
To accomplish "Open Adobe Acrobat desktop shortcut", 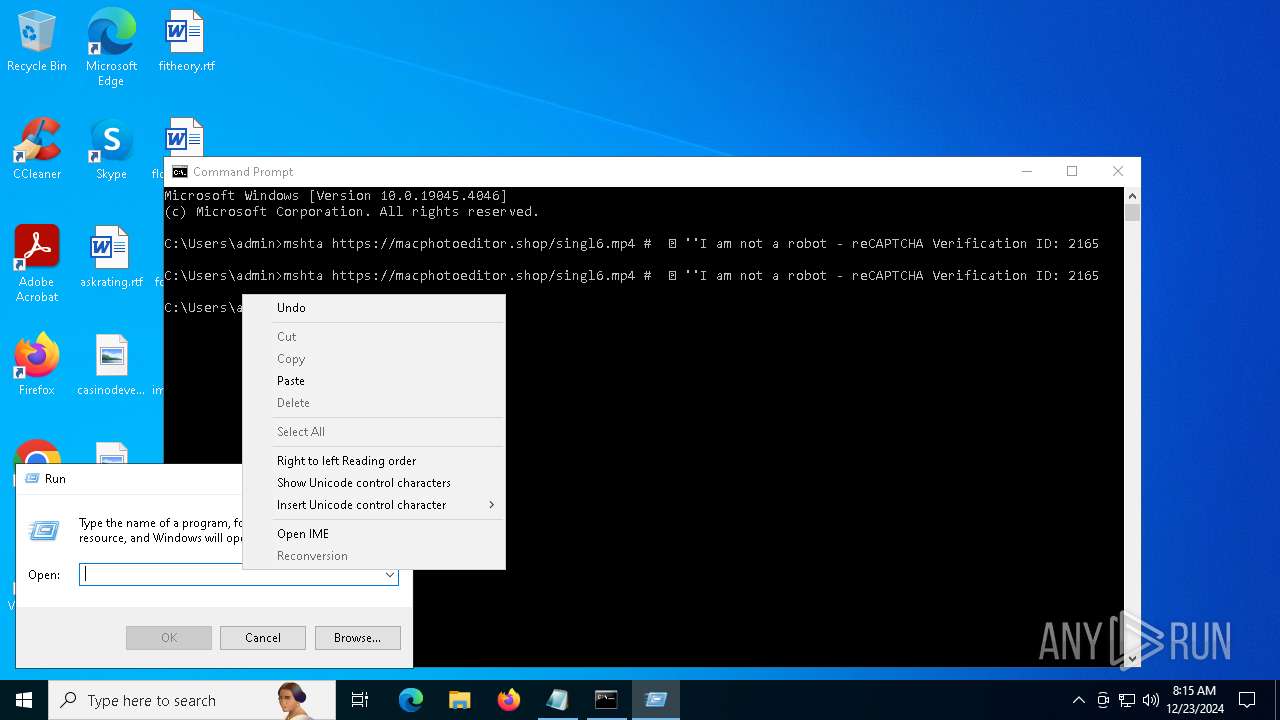I will [37, 264].
